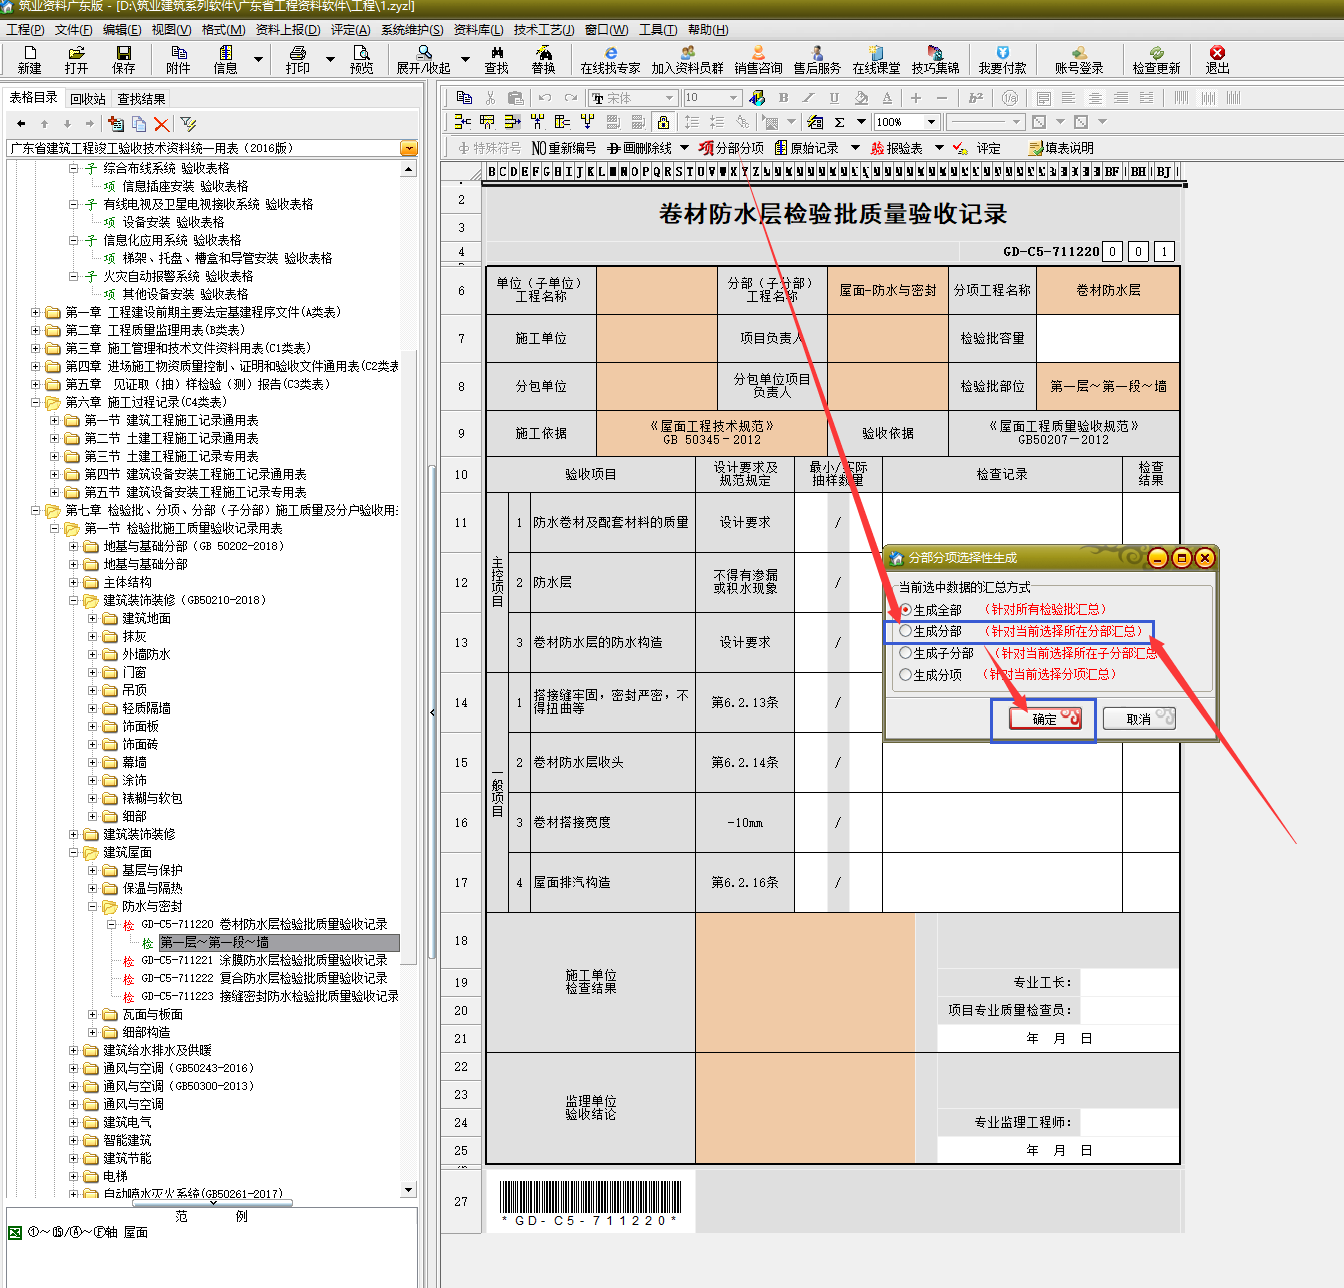Select the 生成全部 radio option
This screenshot has width=1344, height=1288.
(906, 610)
